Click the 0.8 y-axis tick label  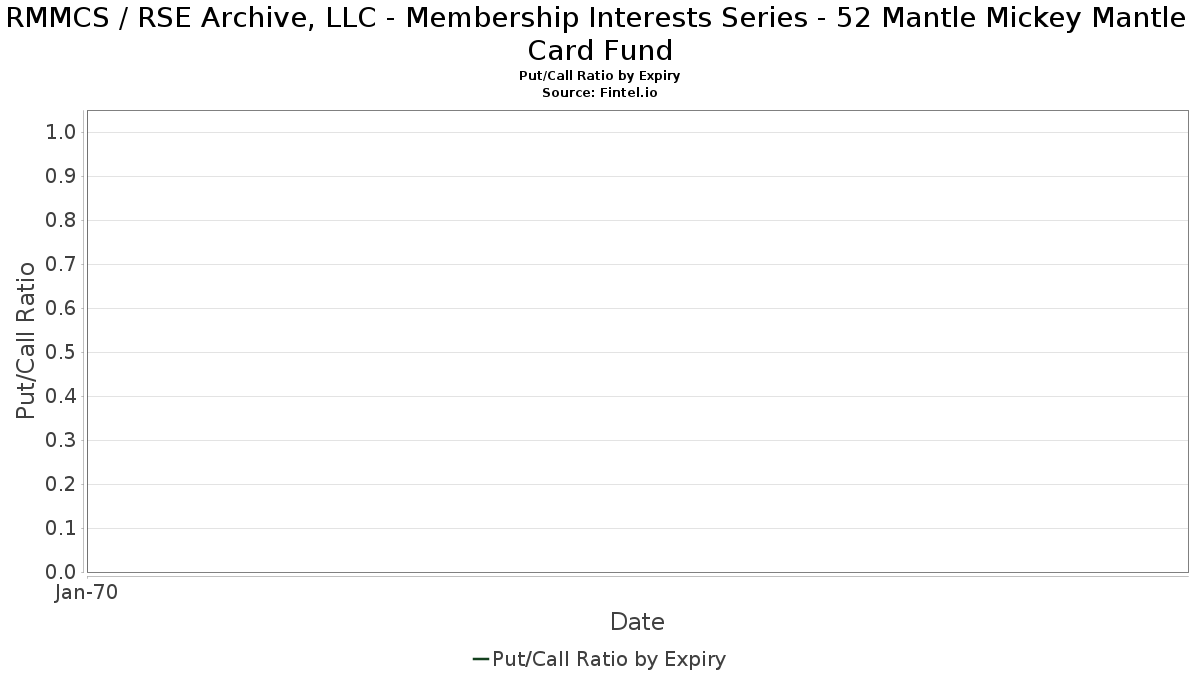tap(61, 221)
